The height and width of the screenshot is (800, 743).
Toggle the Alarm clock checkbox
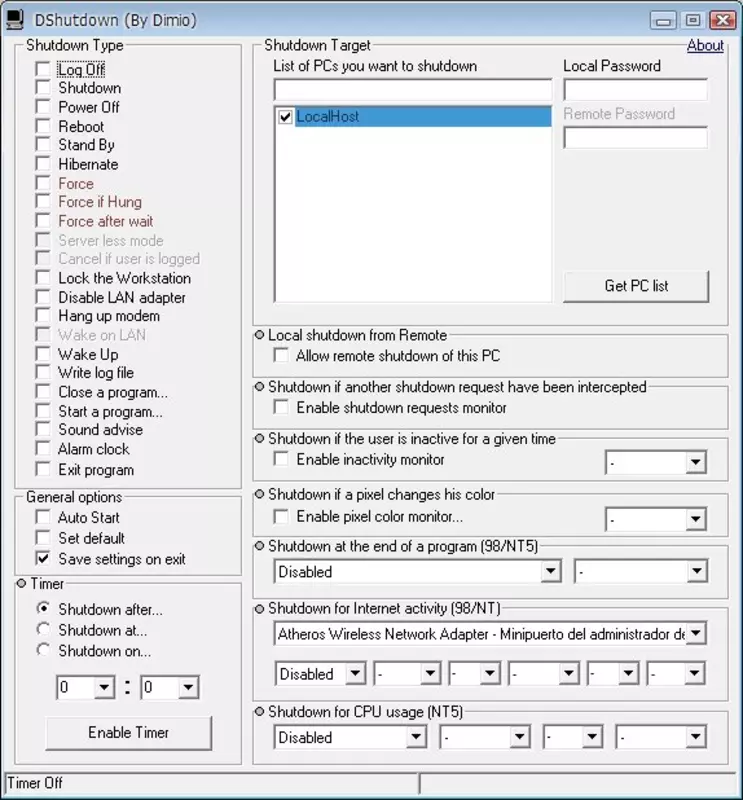43,449
